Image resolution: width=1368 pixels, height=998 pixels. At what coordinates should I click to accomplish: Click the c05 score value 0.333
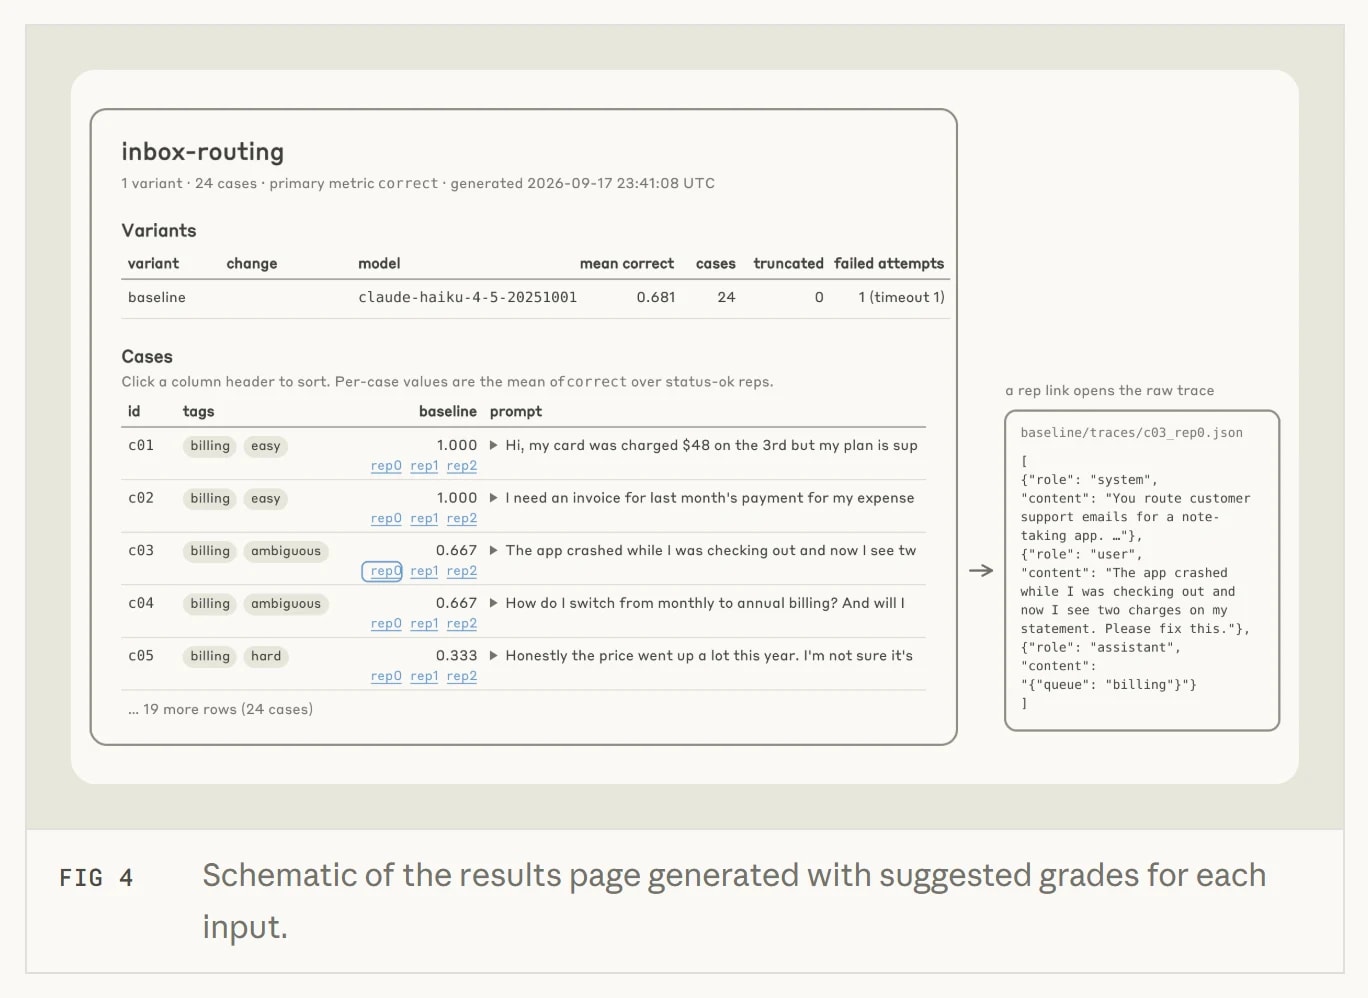coord(456,656)
